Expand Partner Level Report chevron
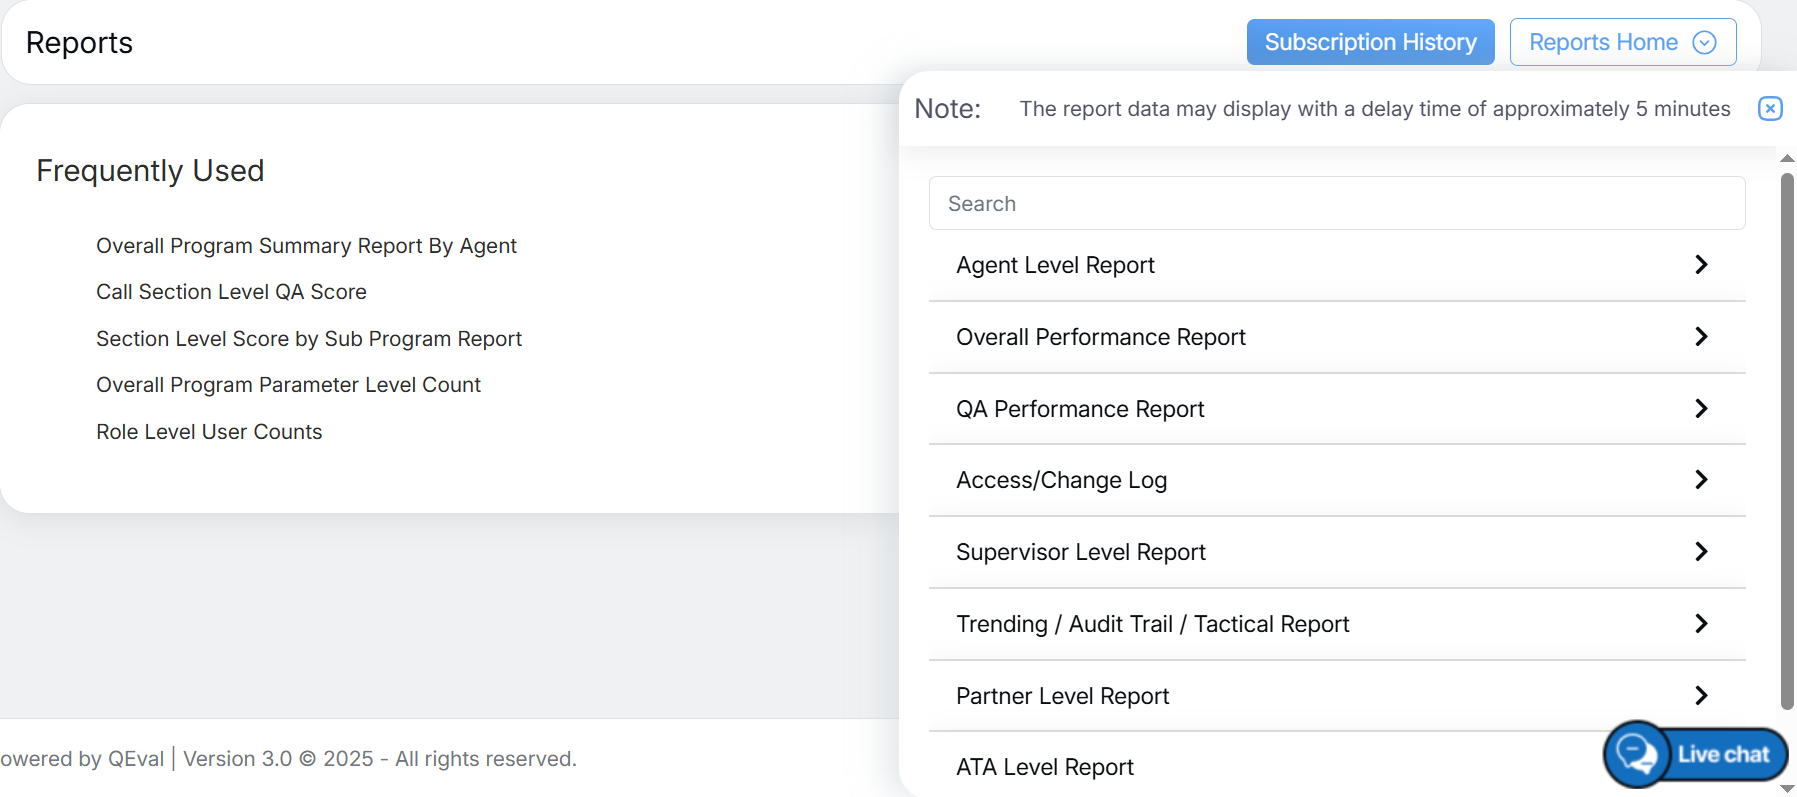 point(1700,696)
